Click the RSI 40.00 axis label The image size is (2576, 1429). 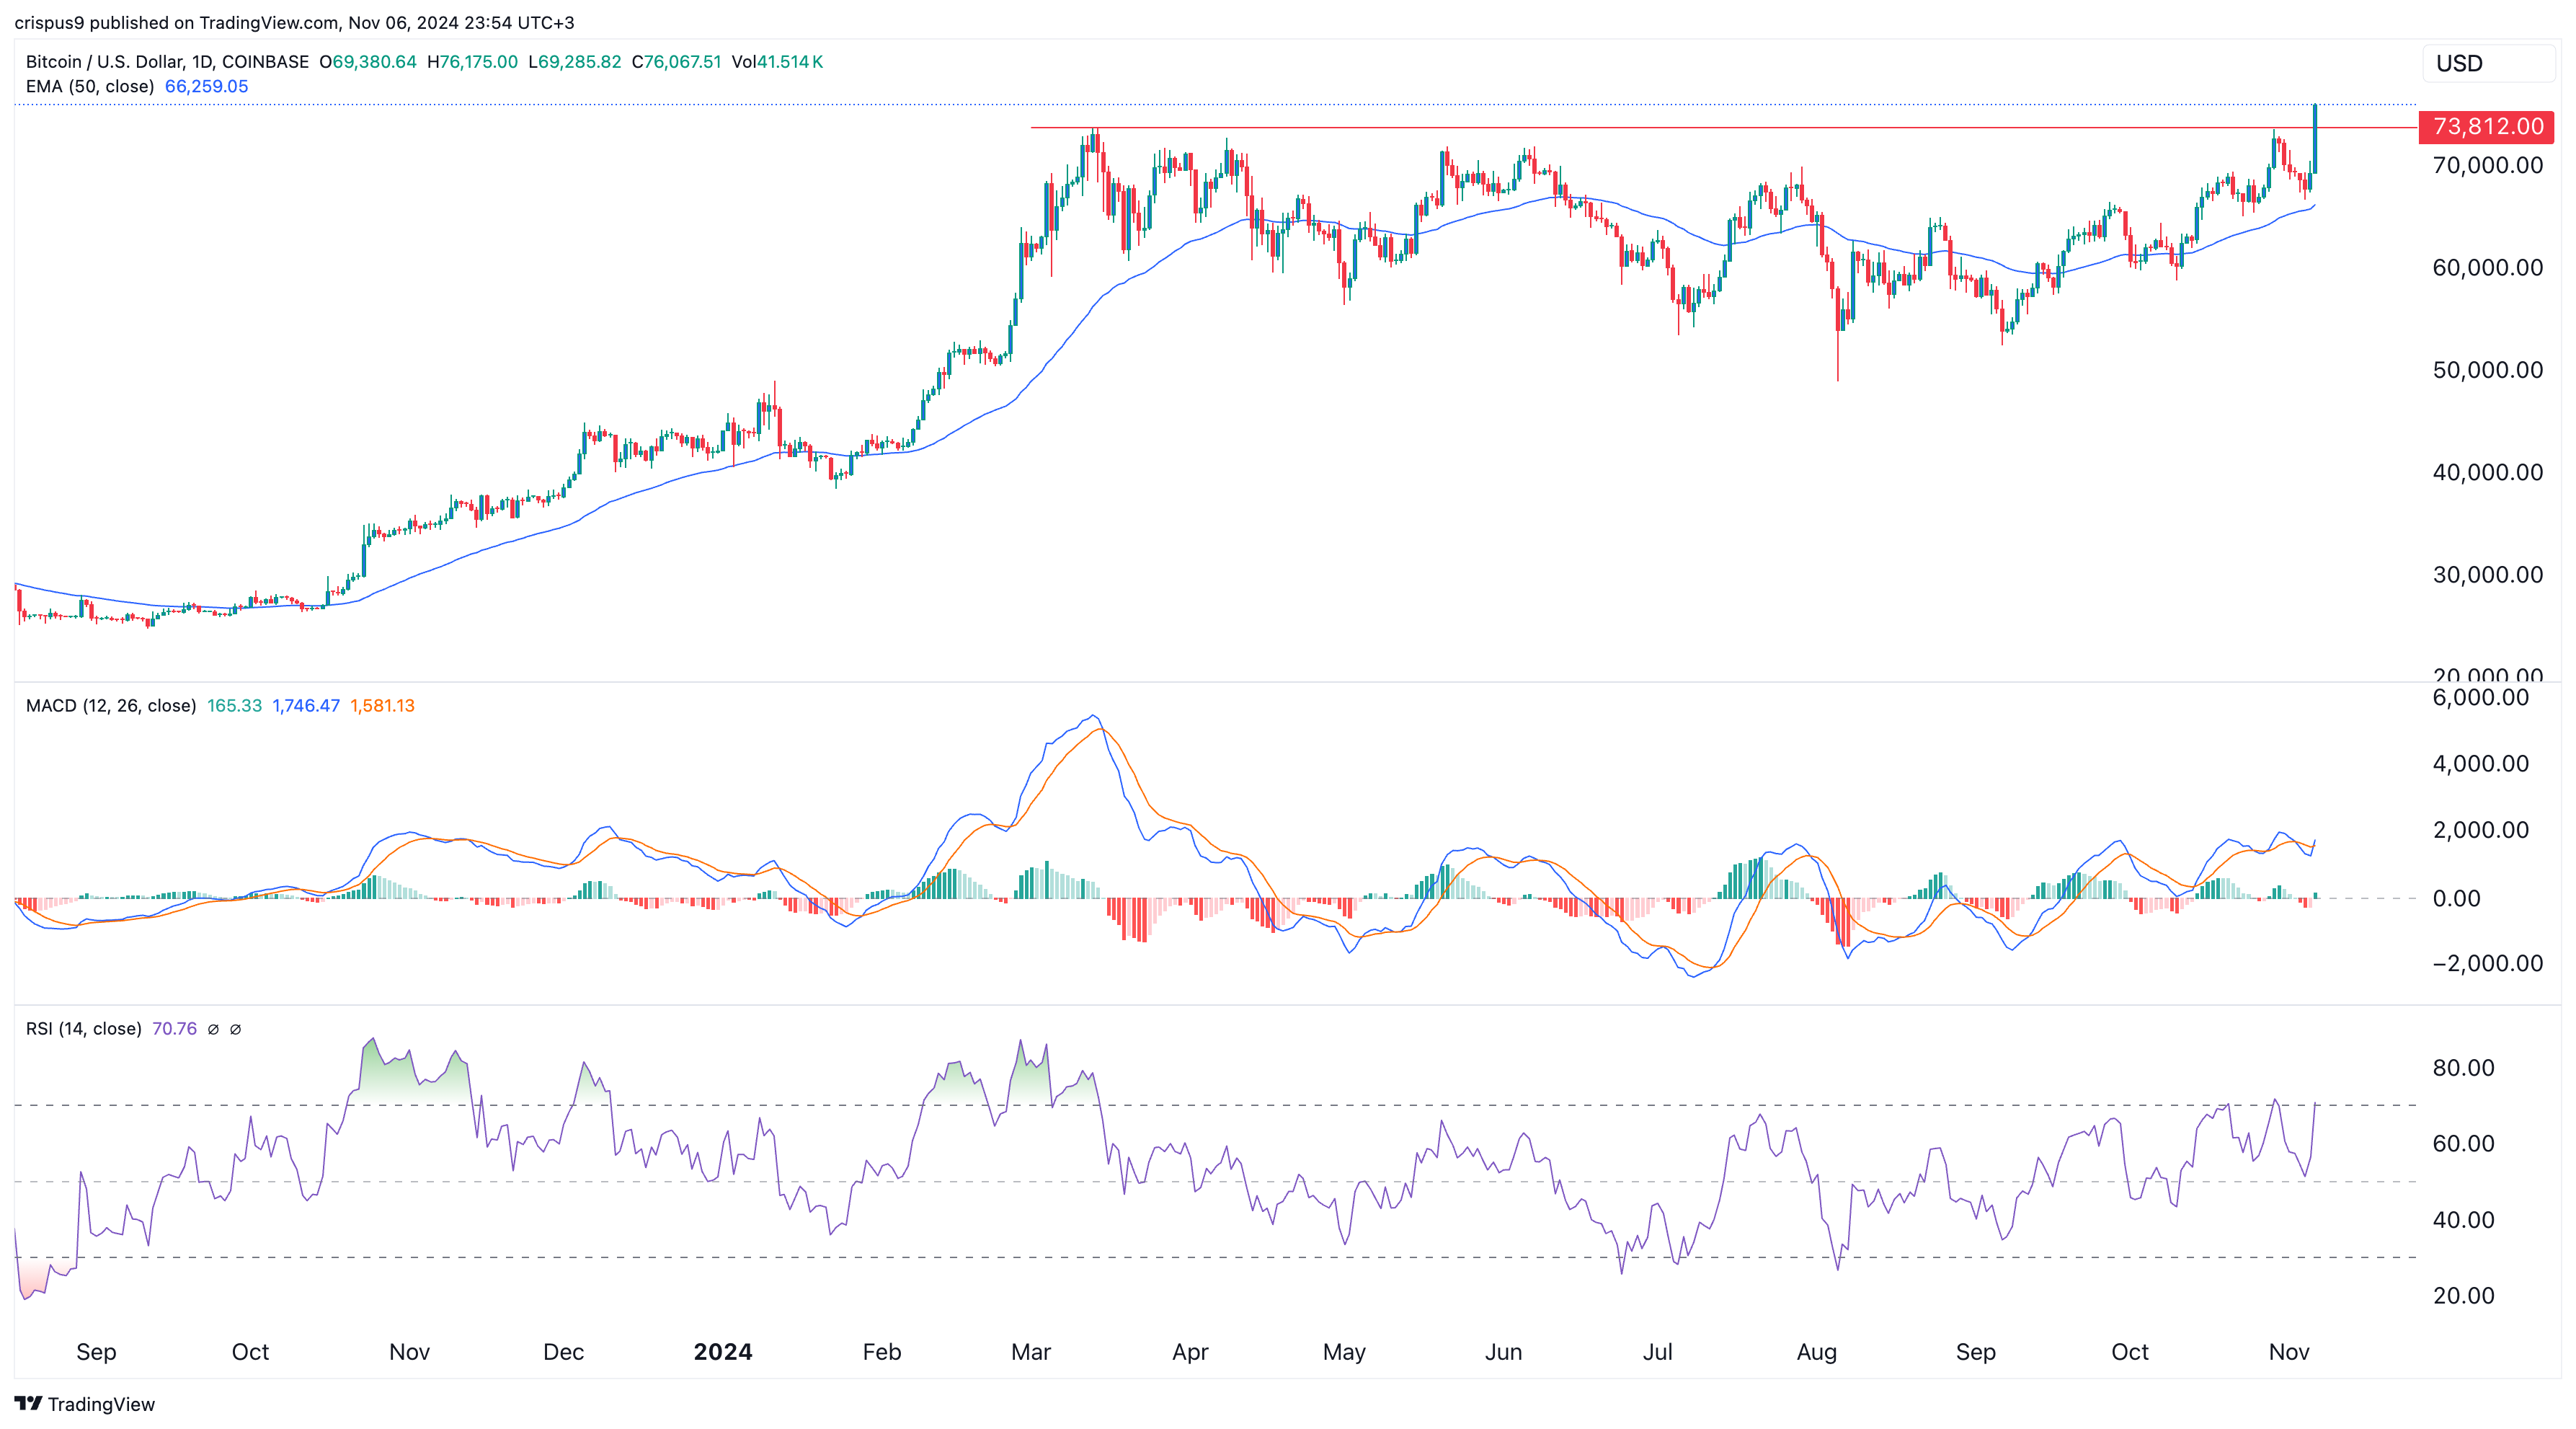click(x=2463, y=1219)
